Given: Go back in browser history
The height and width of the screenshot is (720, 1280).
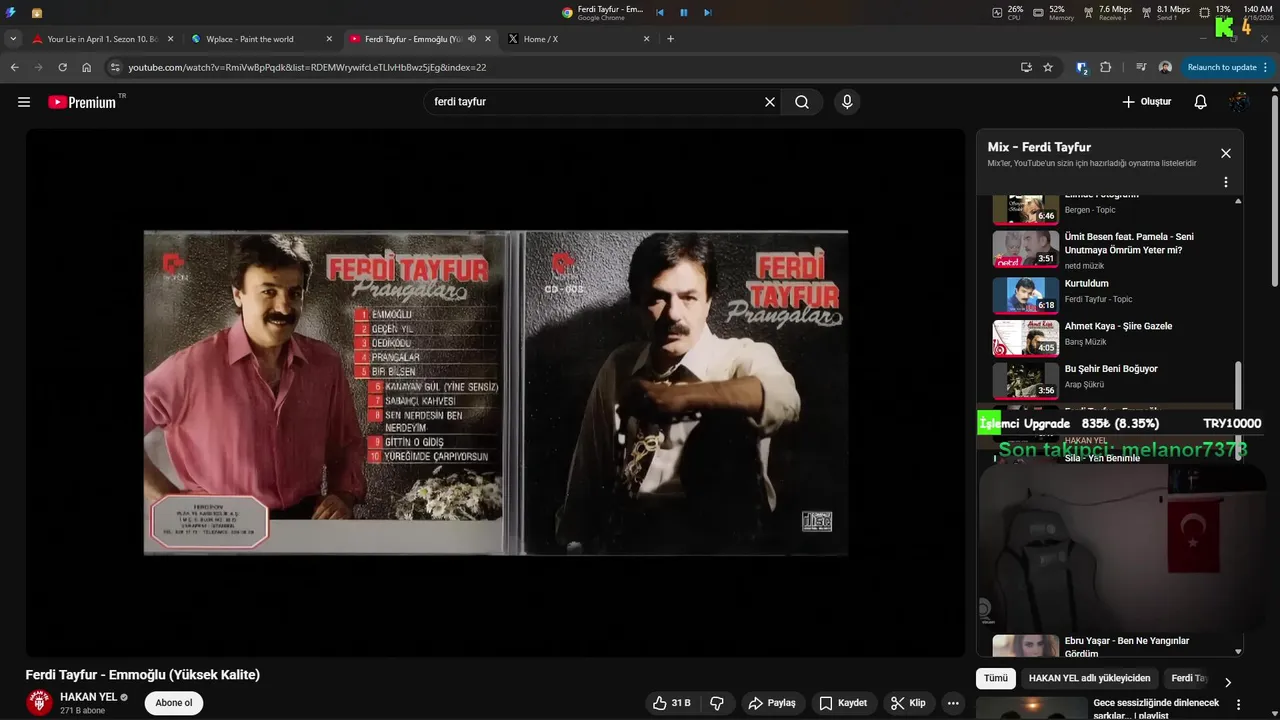Looking at the screenshot, I should (14, 67).
